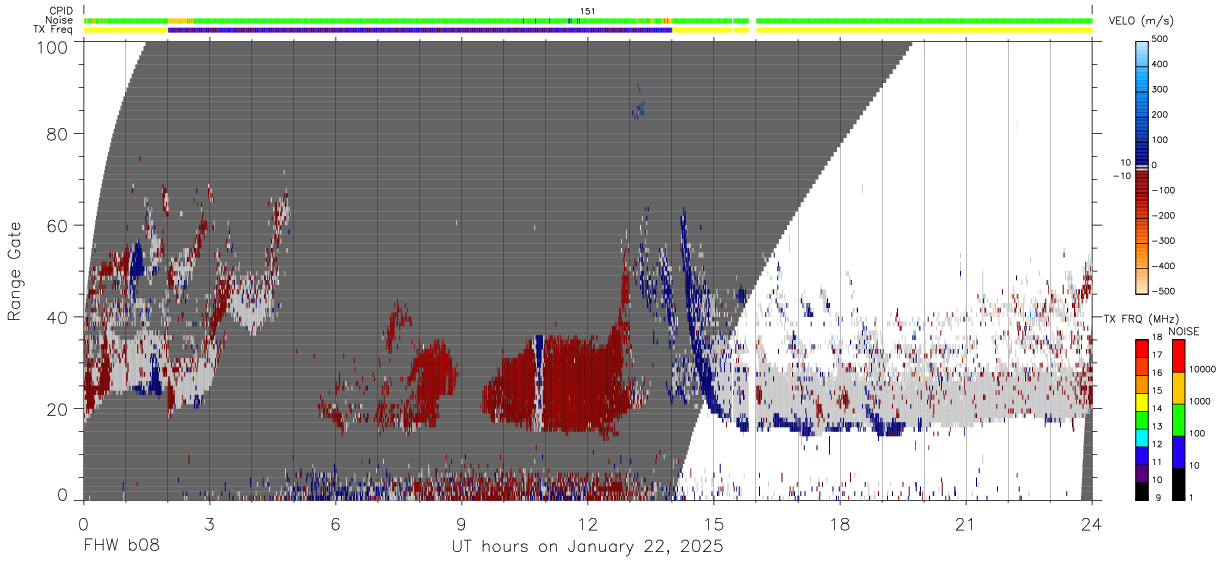This screenshot has width=1228, height=567.
Task: Click the 18 tick on UT hours axis
Action: 840,524
